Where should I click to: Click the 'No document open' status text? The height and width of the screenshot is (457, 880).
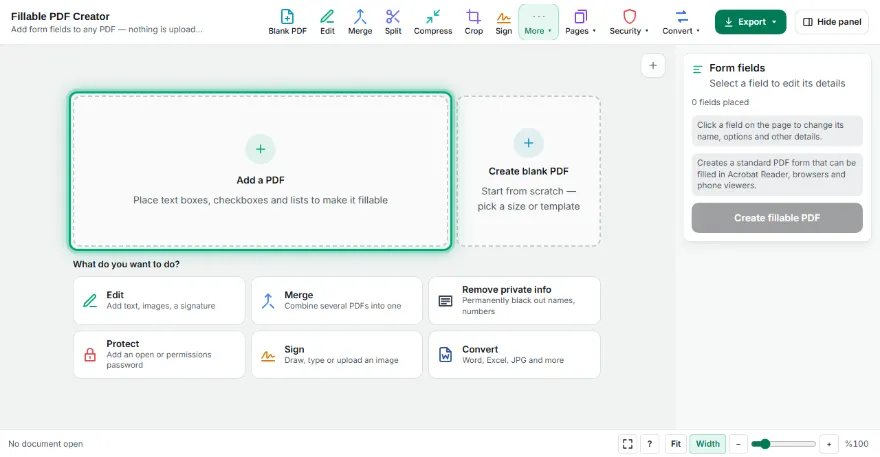click(45, 444)
